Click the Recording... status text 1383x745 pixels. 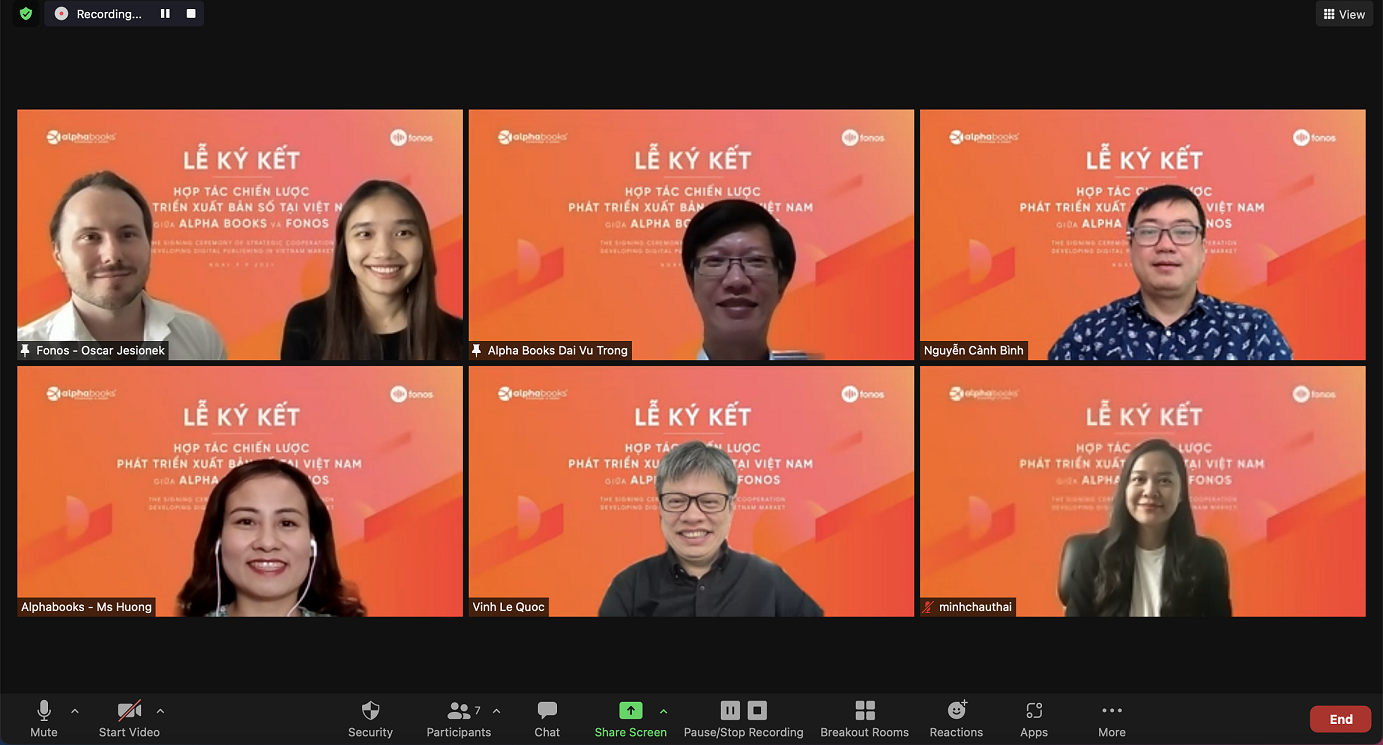pos(109,14)
